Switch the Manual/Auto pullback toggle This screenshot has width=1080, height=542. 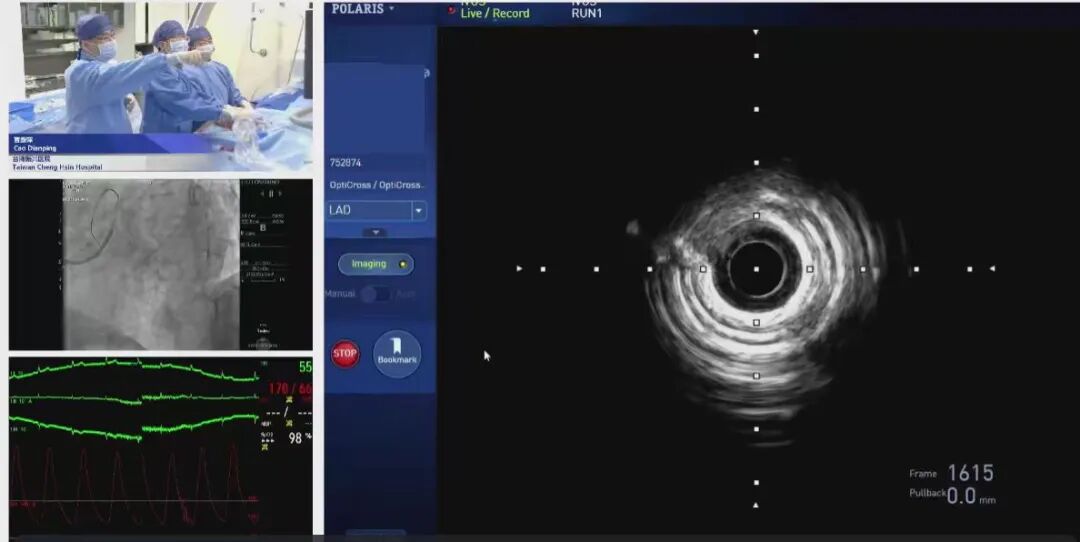click(375, 294)
